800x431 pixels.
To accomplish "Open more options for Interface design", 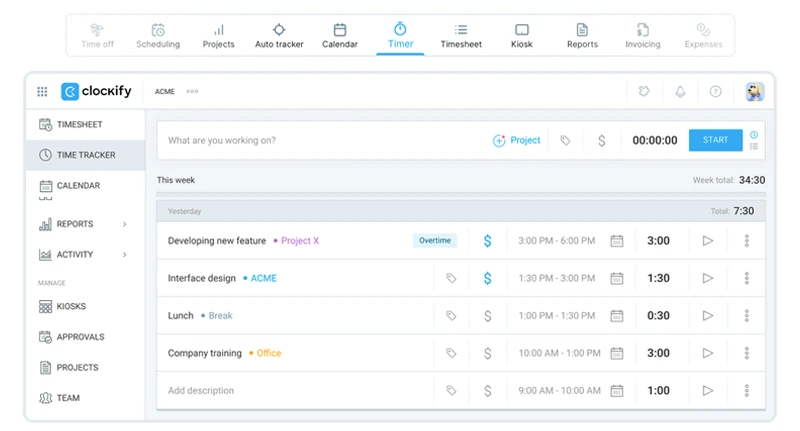I will [x=746, y=278].
